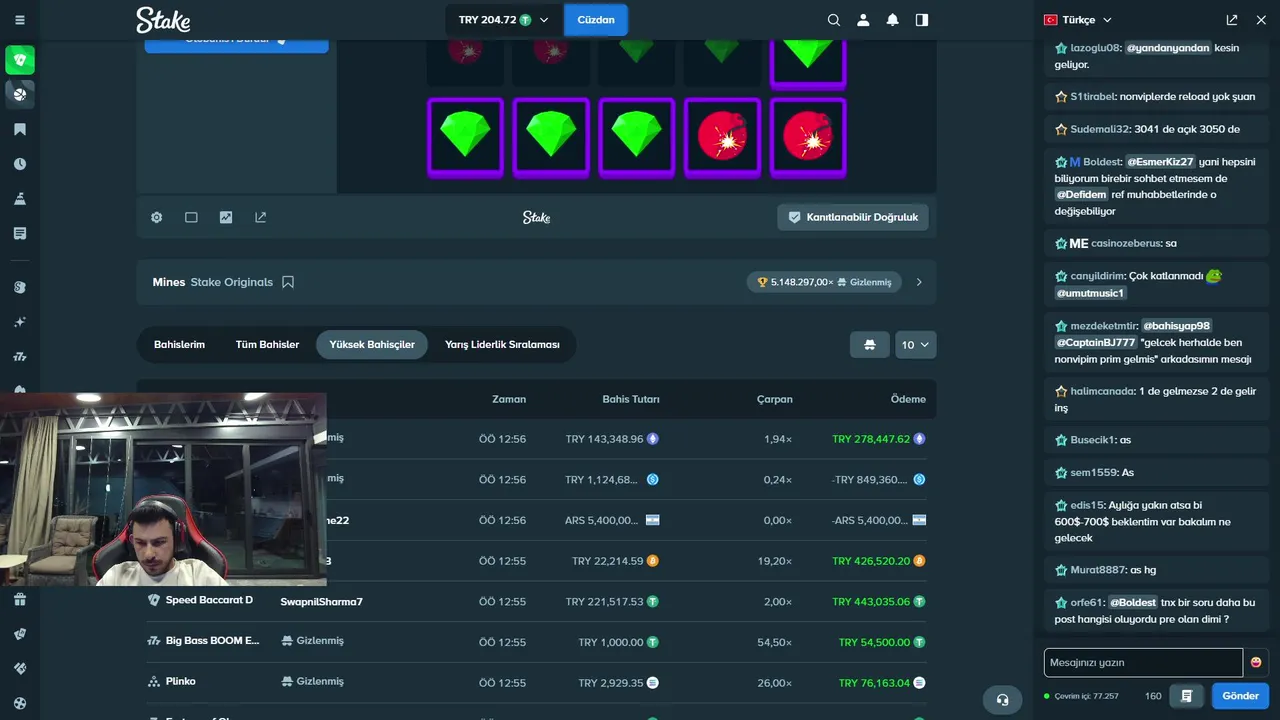Click the 54,50× multiplier cell
The image size is (1280, 720).
click(775, 642)
